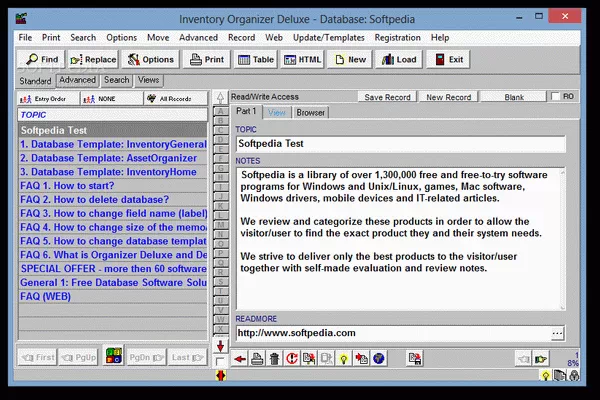Click into the TOPIC input field
This screenshot has height=400, width=600.
pos(400,144)
